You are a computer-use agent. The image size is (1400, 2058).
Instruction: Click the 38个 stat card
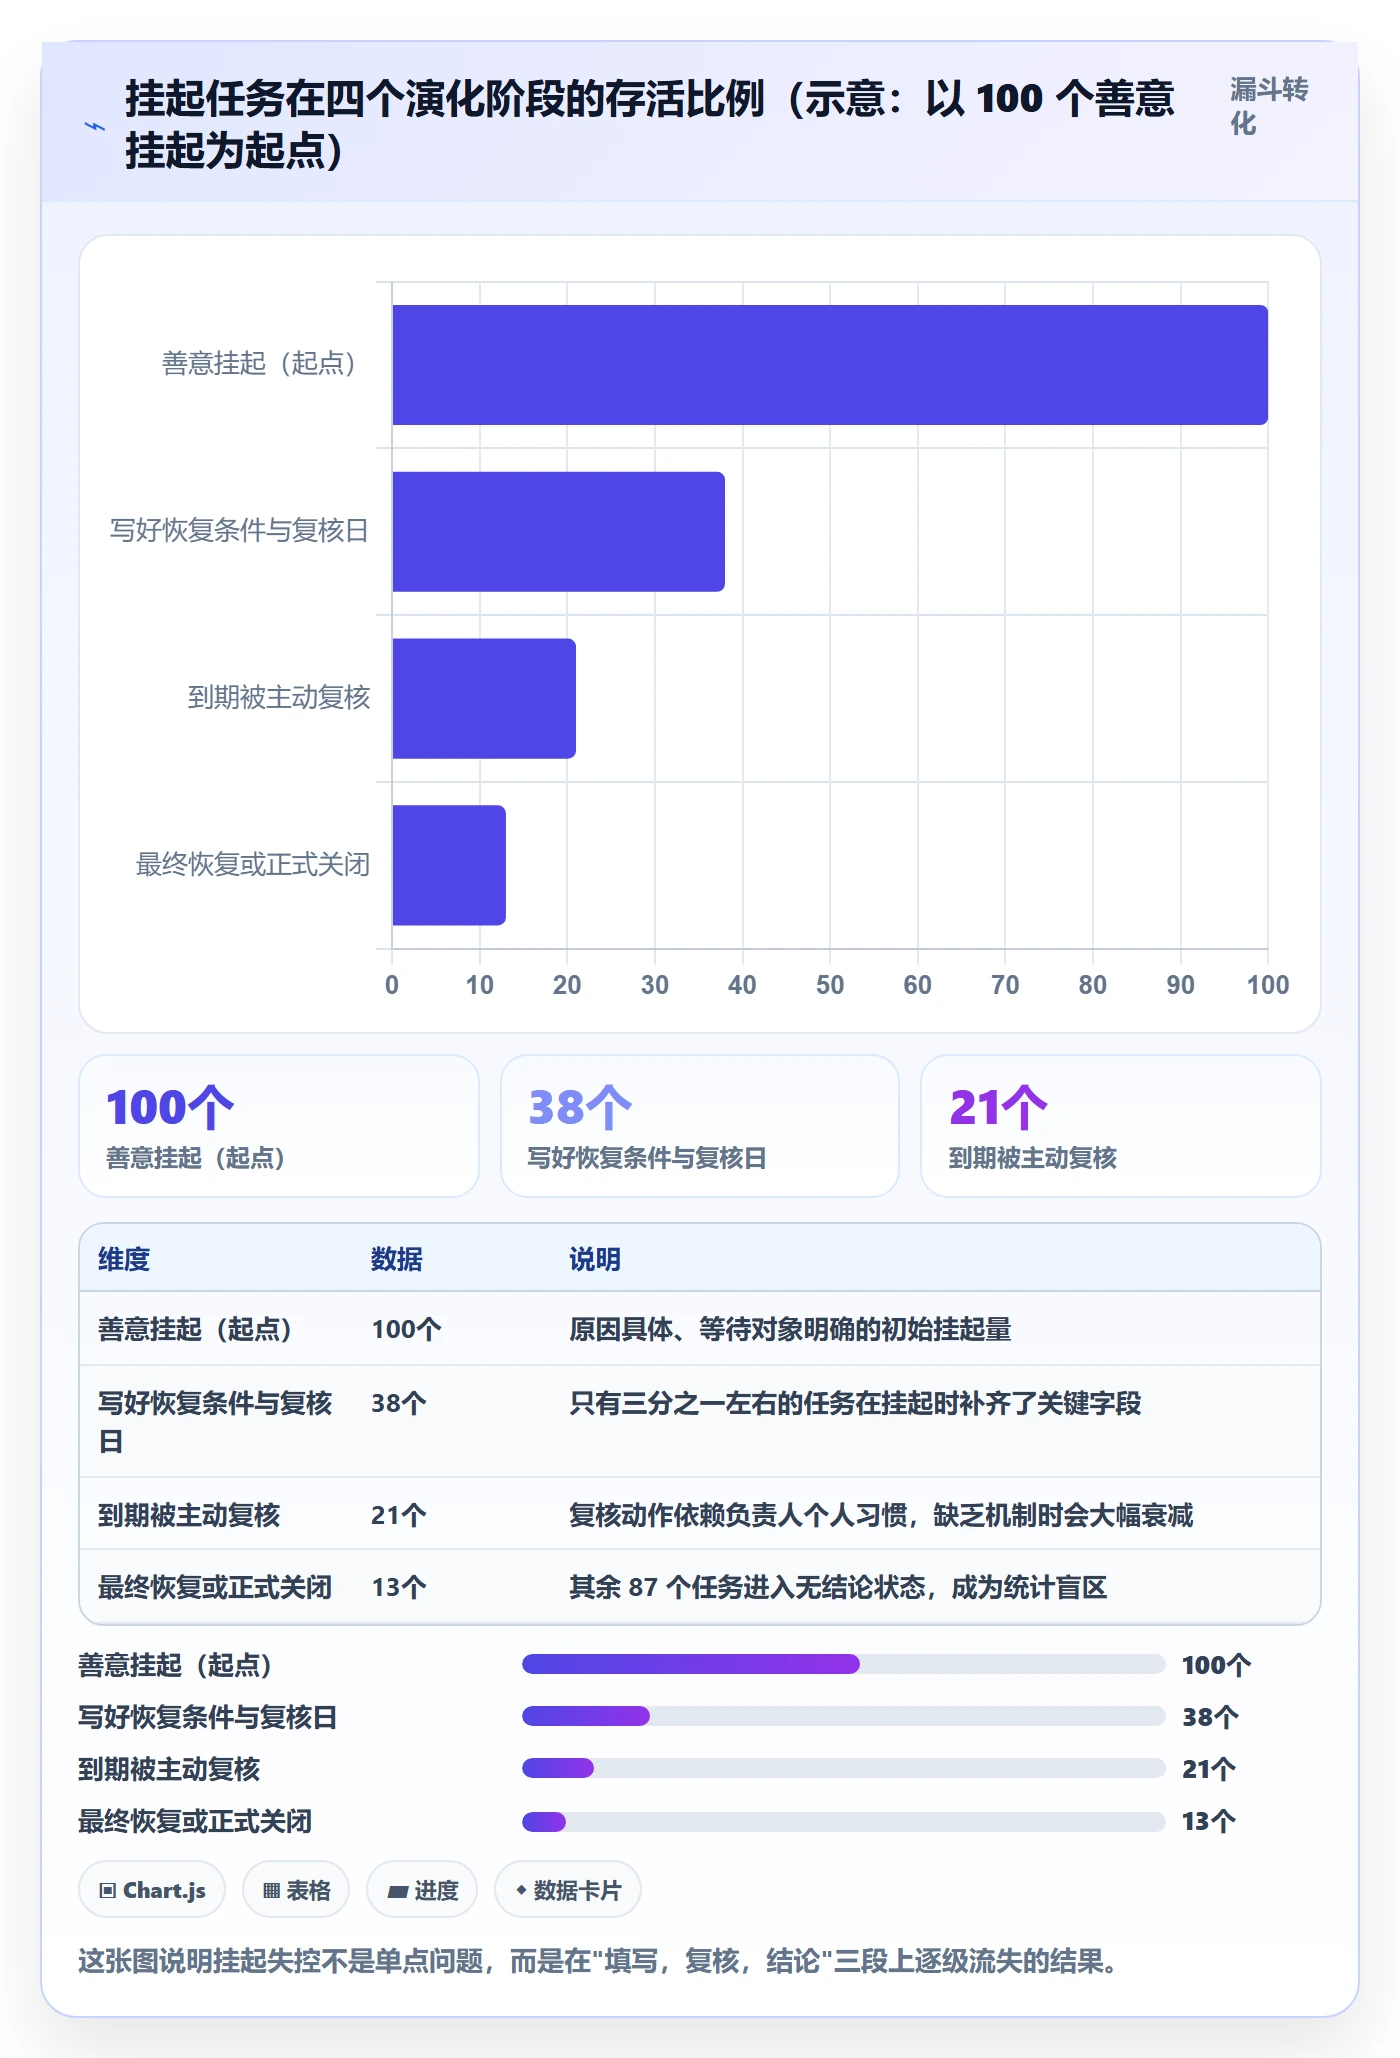pos(700,1126)
